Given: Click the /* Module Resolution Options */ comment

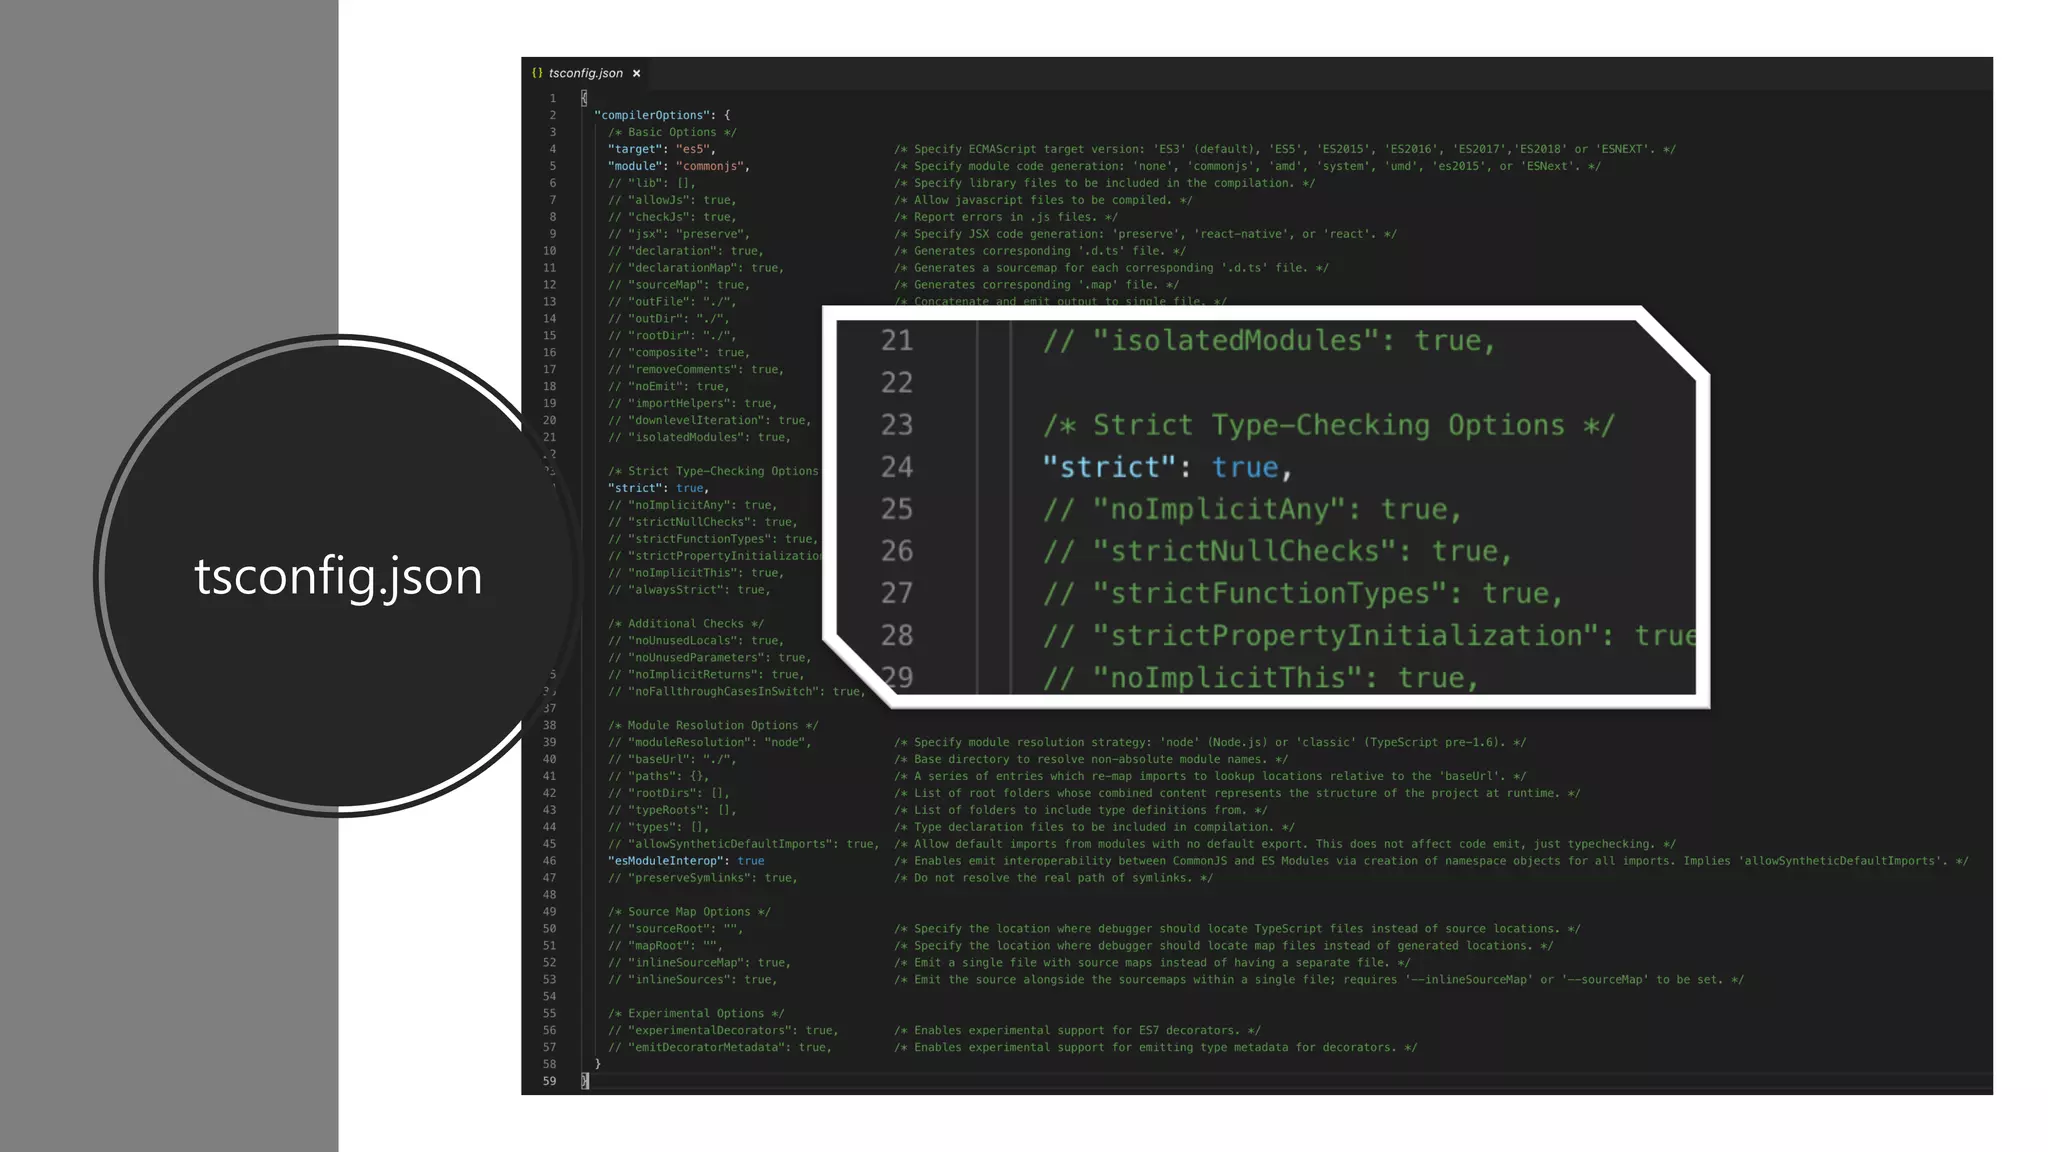Looking at the screenshot, I should click(713, 726).
